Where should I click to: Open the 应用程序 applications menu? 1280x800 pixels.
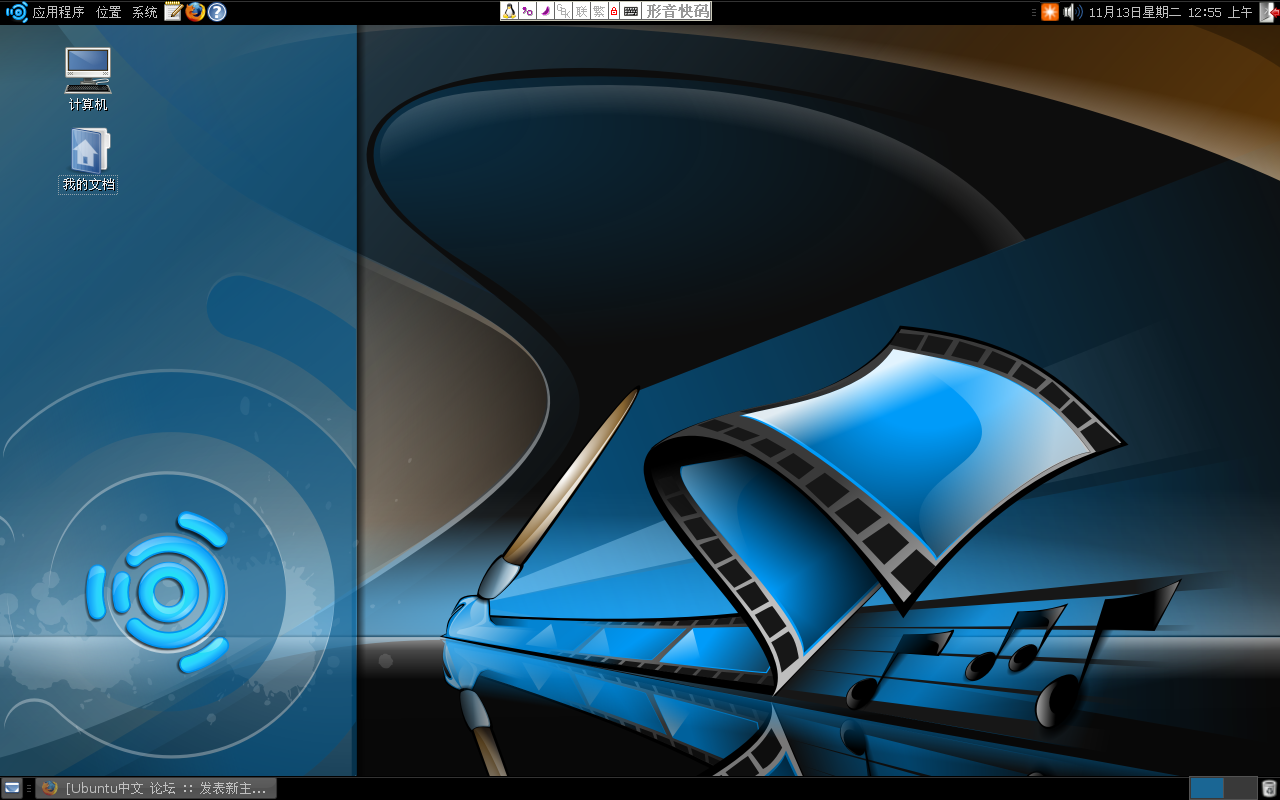click(58, 12)
